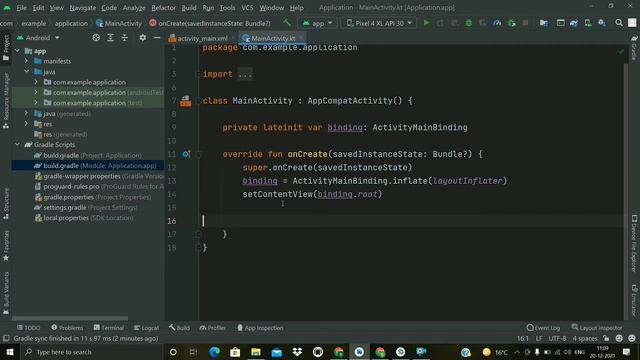Screen dimensions: 640x360
Task: Open the Logcat tool window
Action: click(147, 328)
